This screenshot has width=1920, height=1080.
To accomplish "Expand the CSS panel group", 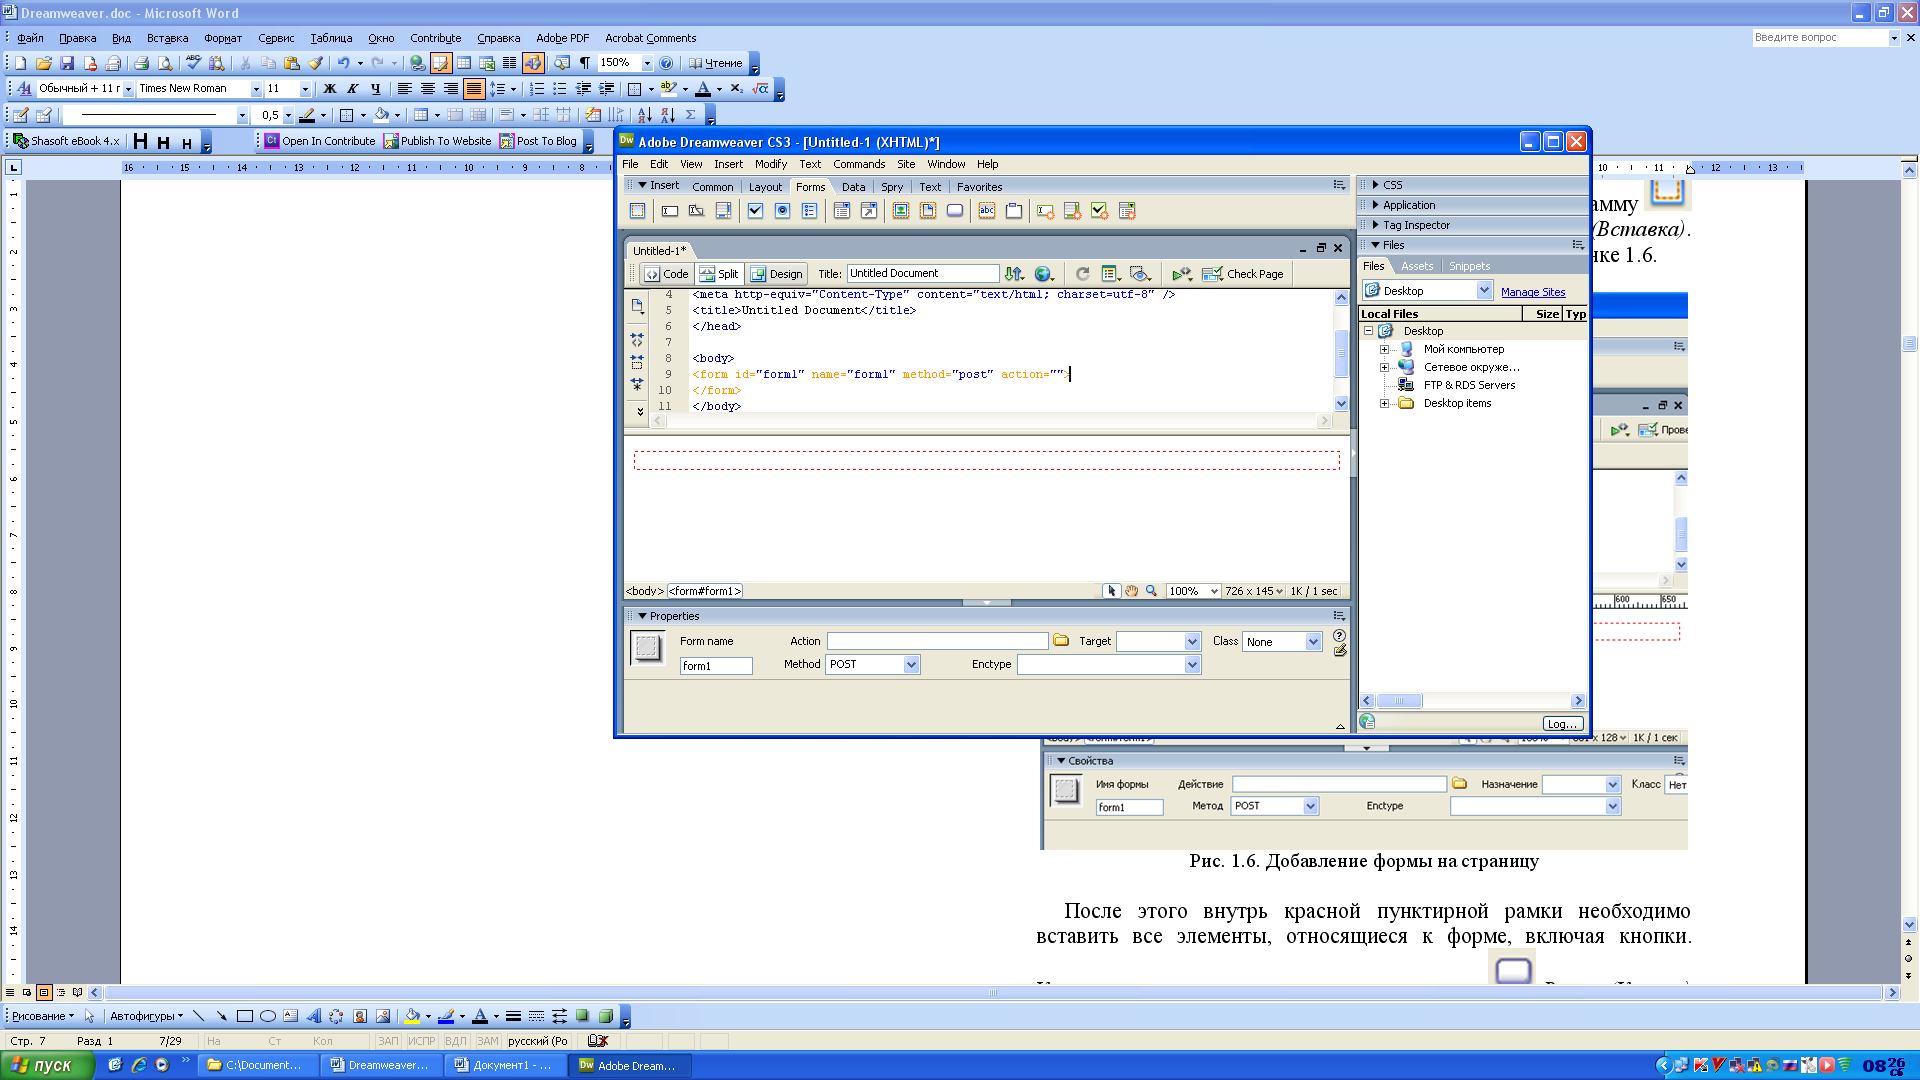I will pyautogui.click(x=1376, y=185).
